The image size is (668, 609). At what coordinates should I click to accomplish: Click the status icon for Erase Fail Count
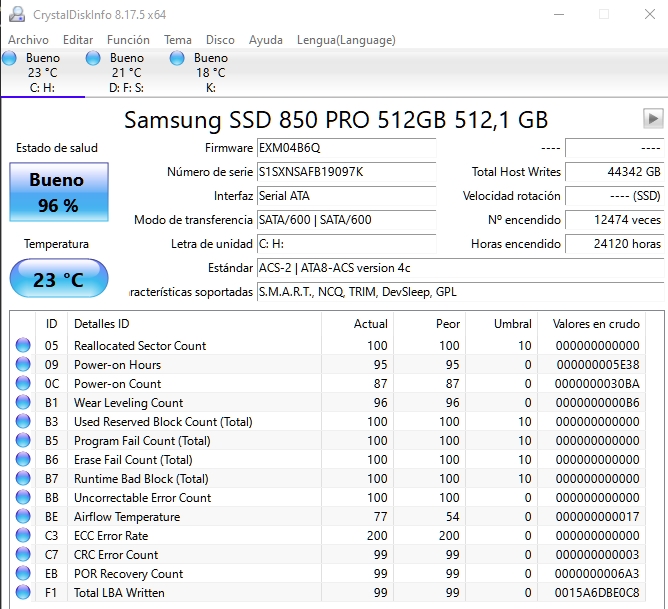coord(23,459)
